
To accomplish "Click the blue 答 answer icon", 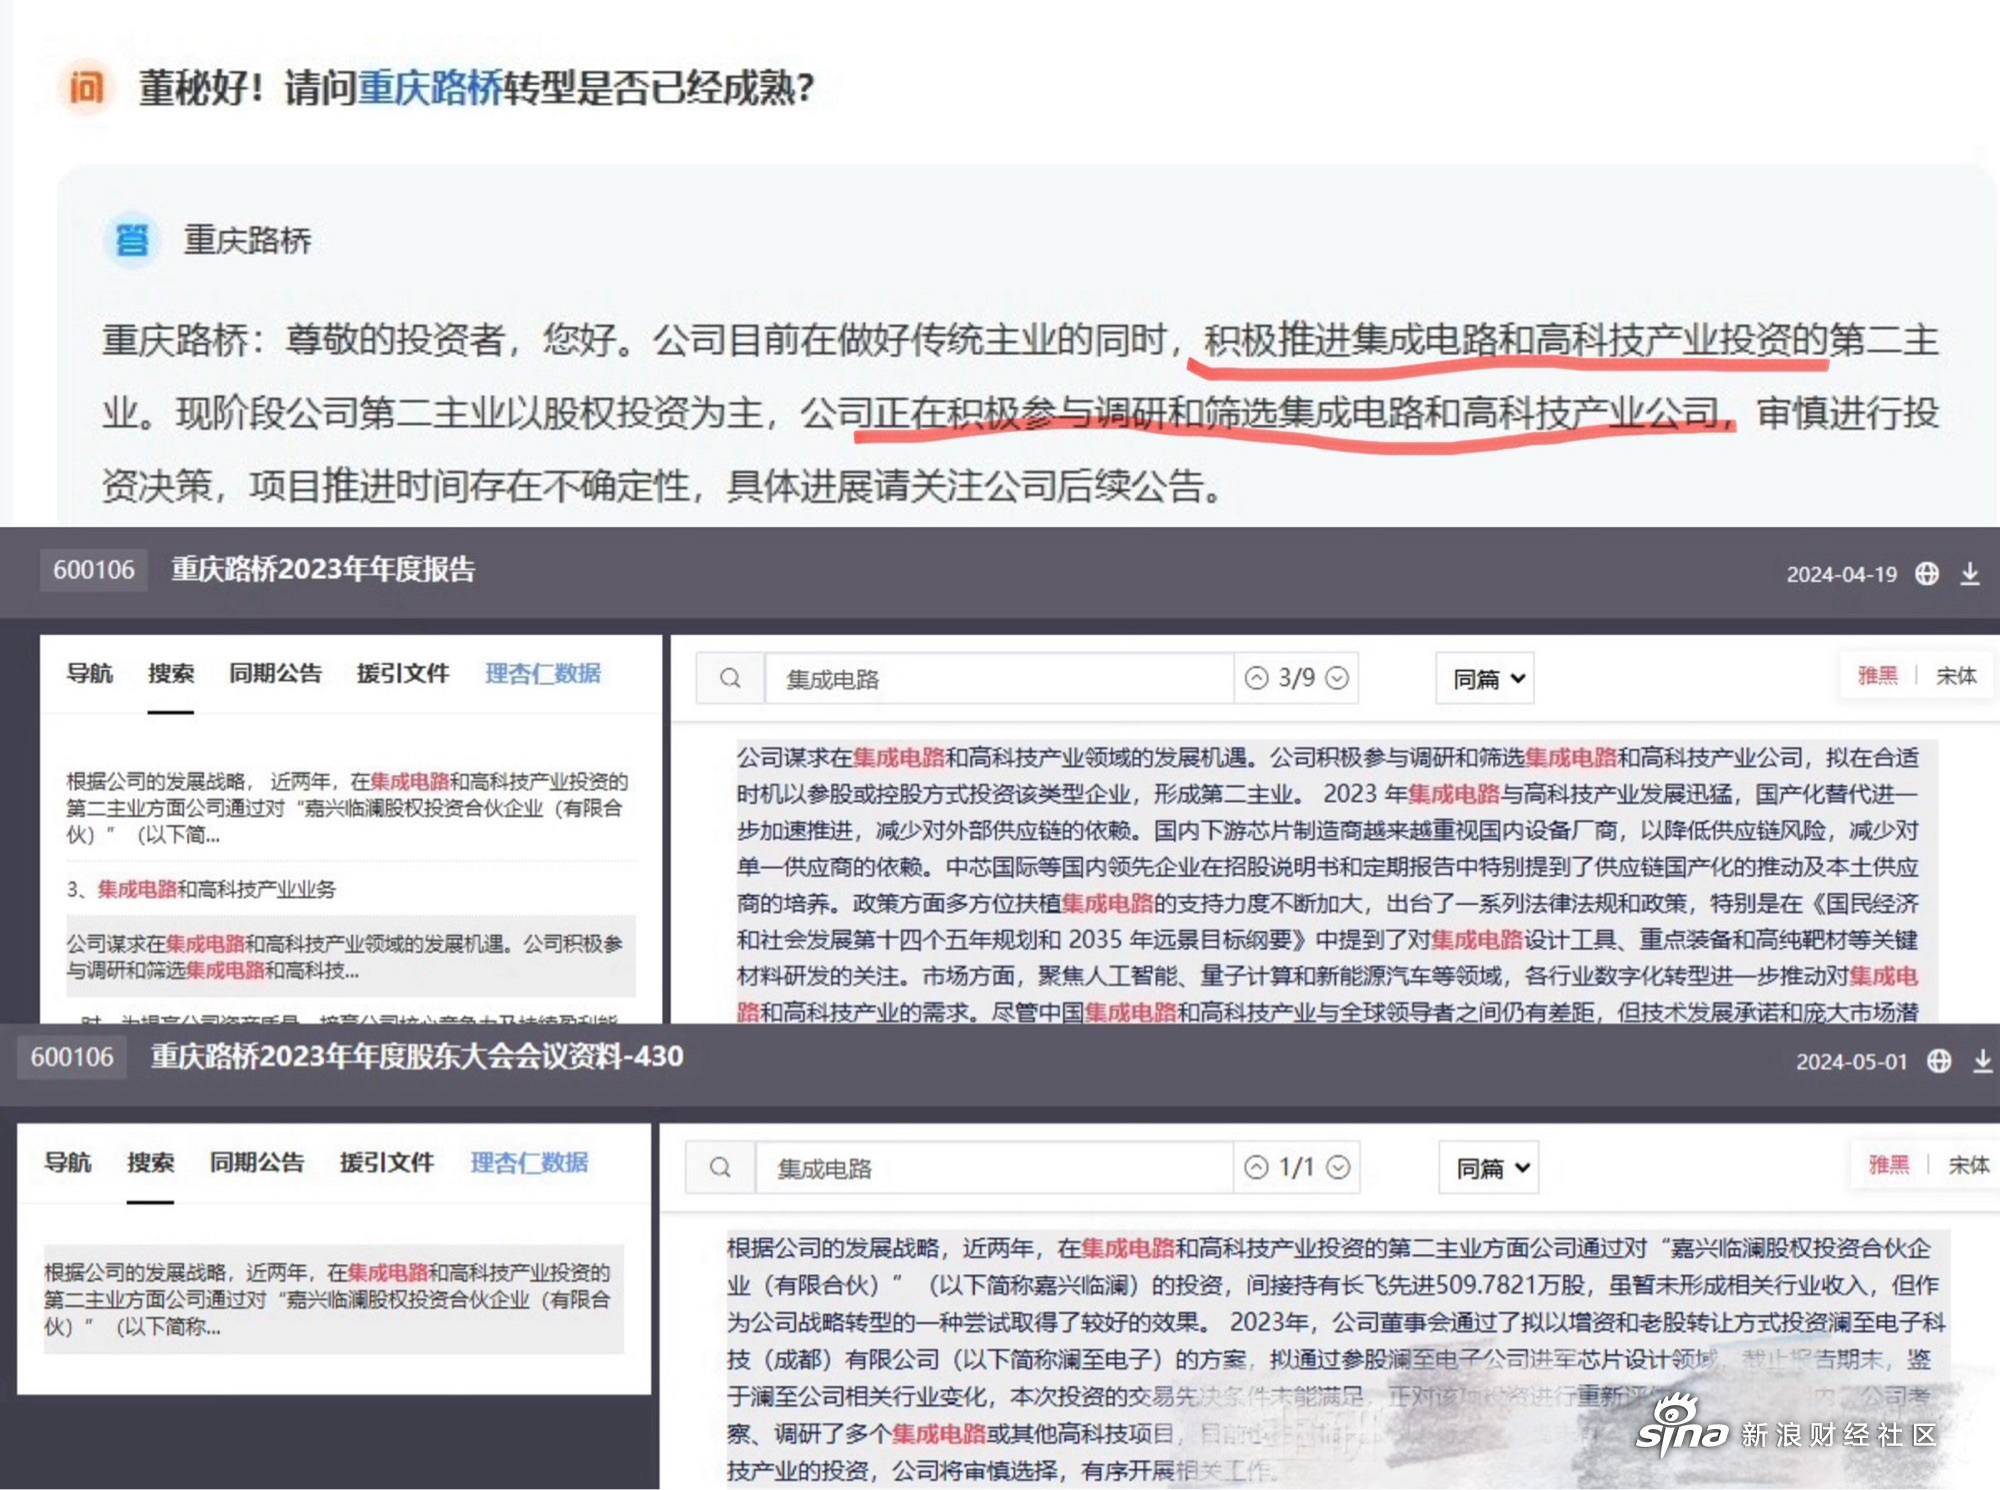I will click(x=132, y=240).
